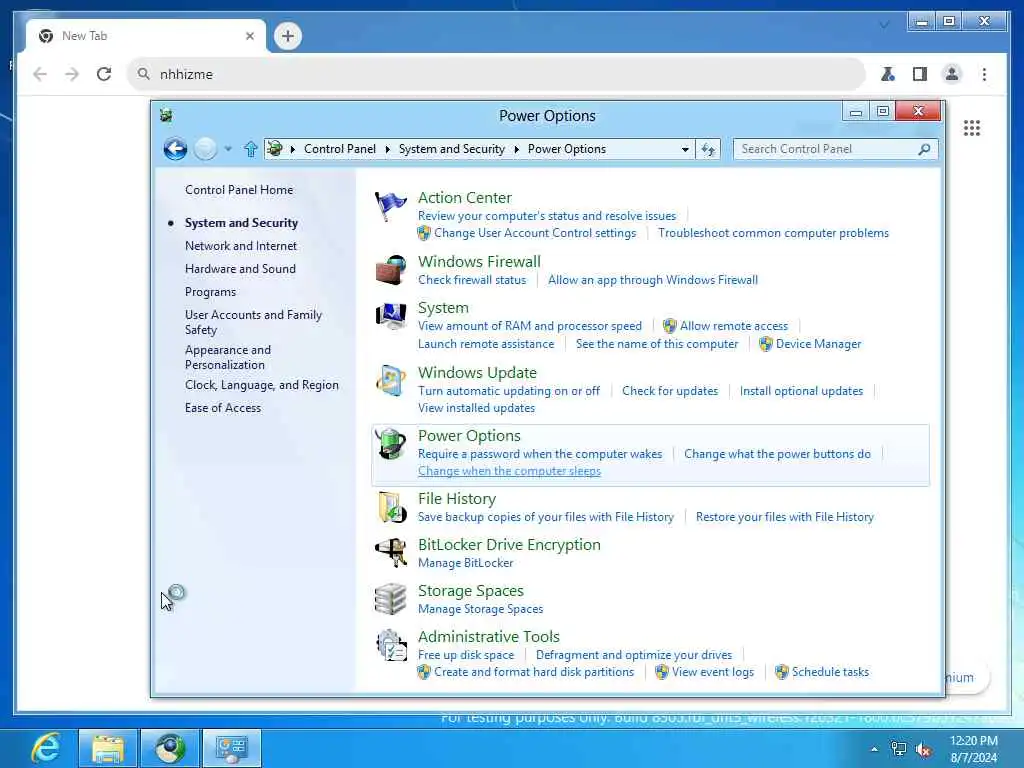Click the Windows Firewall brick wall icon
Image resolution: width=1024 pixels, height=768 pixels.
(x=391, y=270)
